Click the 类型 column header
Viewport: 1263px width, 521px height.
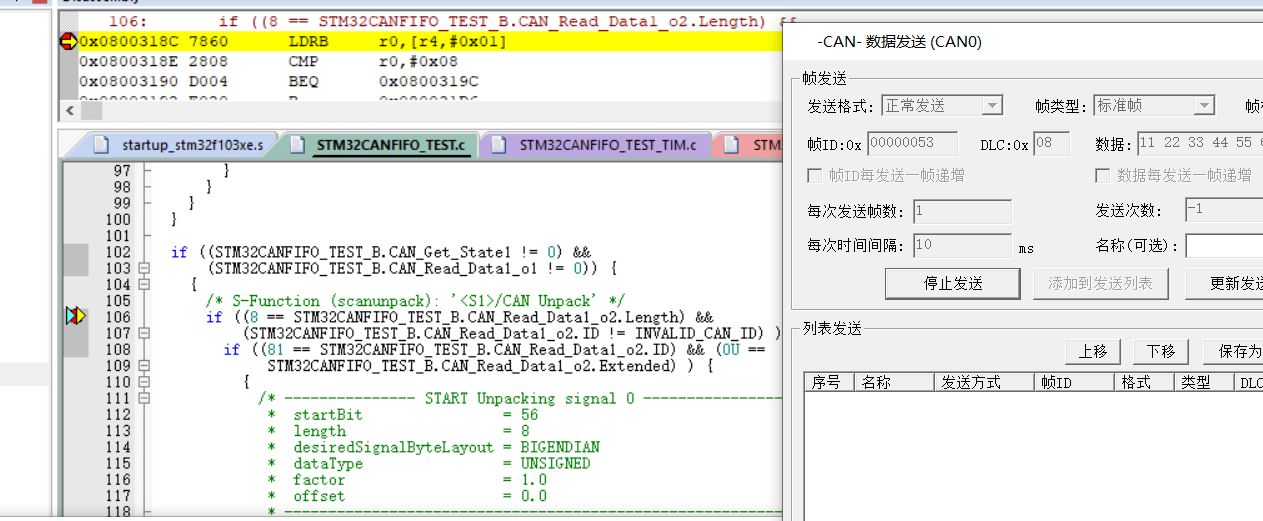[1204, 382]
